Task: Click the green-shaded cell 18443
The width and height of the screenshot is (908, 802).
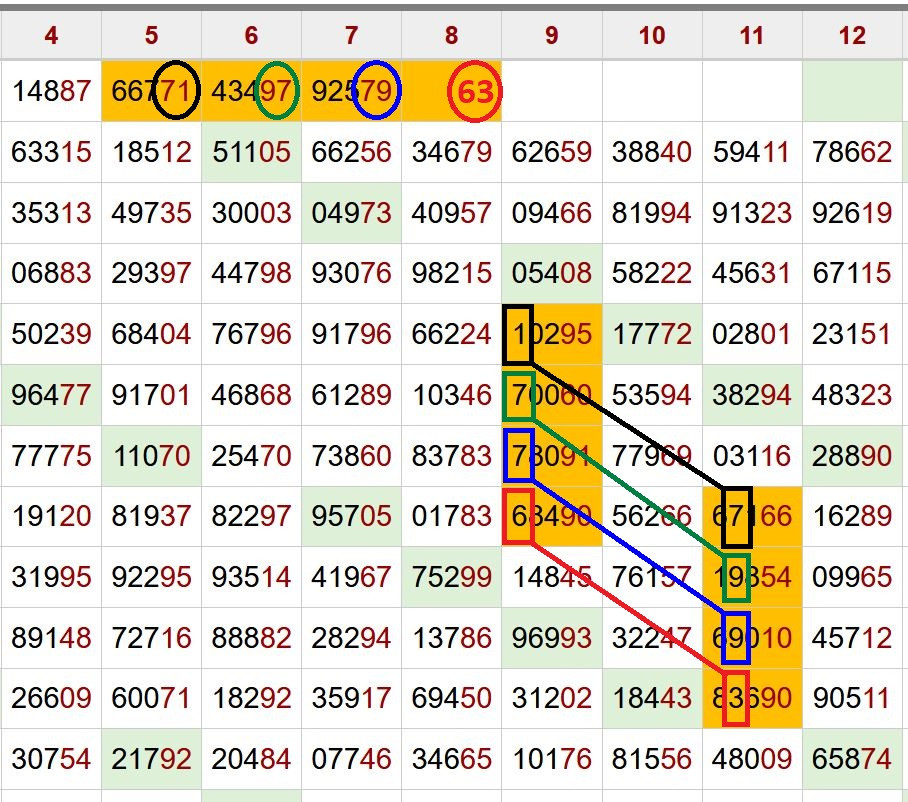Action: (652, 698)
